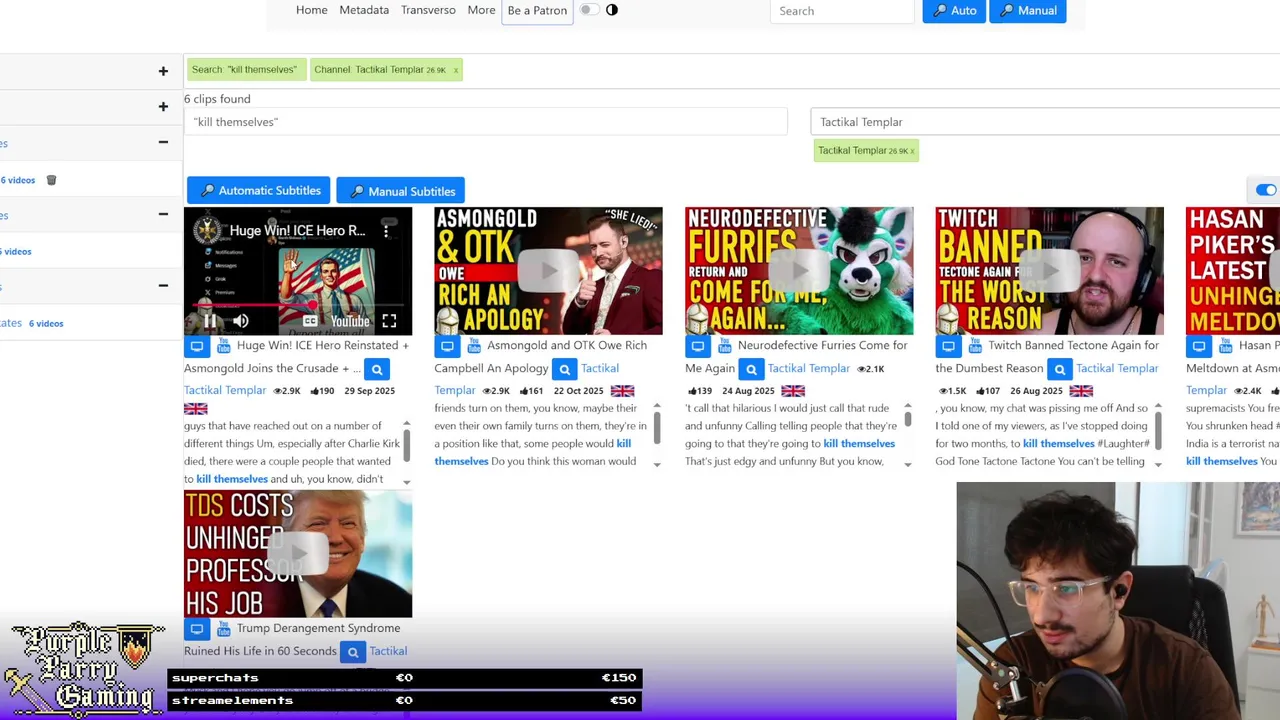Expand the first sidebar section with plus
Image resolution: width=1280 pixels, height=720 pixels.
click(x=163, y=71)
